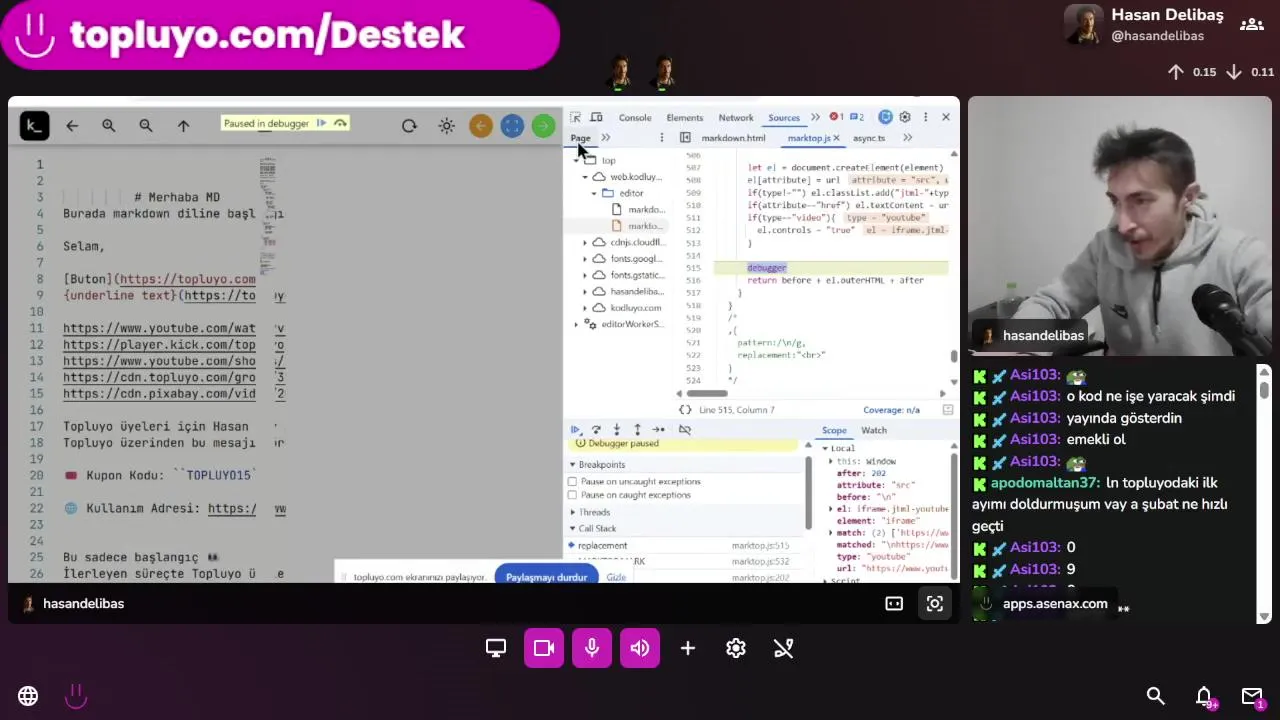This screenshot has height=720, width=1280.
Task: Click the blue message count indicator
Action: pyautogui.click(x=857, y=117)
